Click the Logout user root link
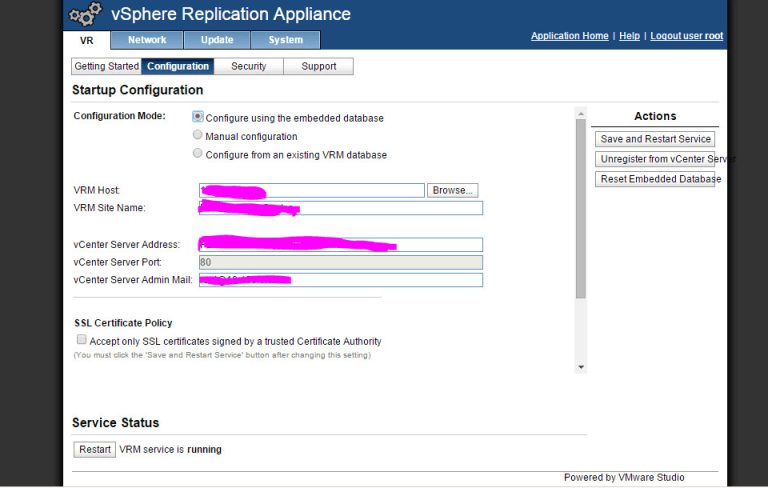The height and width of the screenshot is (488, 768). click(686, 36)
